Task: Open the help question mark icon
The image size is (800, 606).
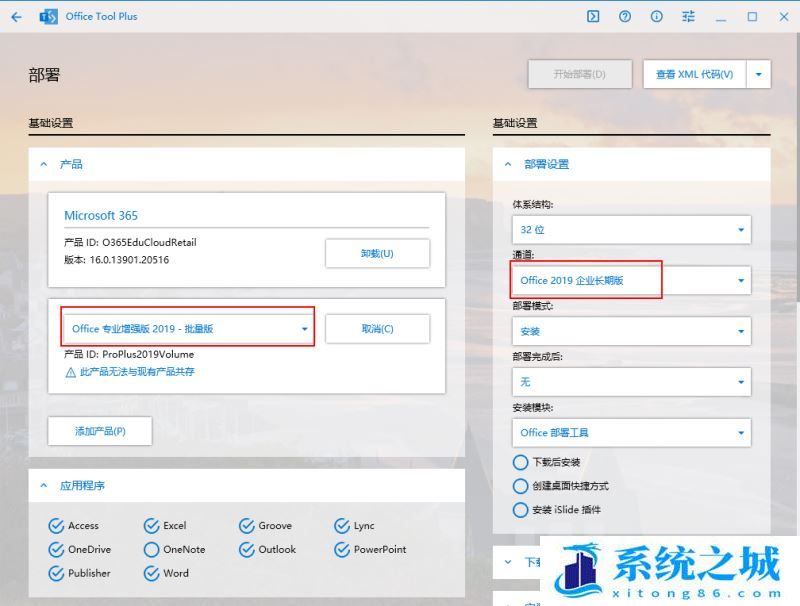Action: pyautogui.click(x=624, y=17)
